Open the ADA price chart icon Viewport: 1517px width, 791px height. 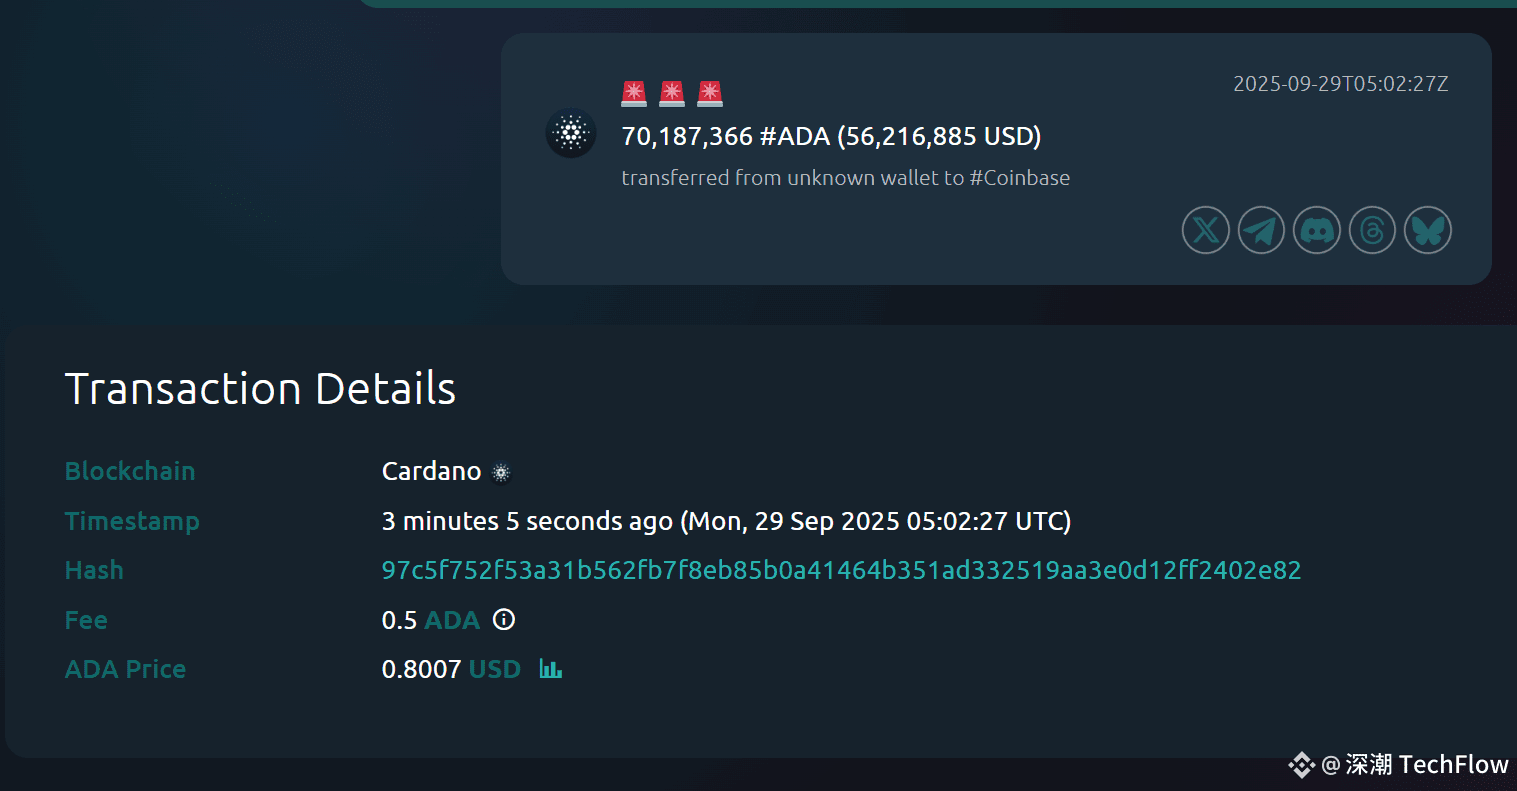click(x=551, y=668)
